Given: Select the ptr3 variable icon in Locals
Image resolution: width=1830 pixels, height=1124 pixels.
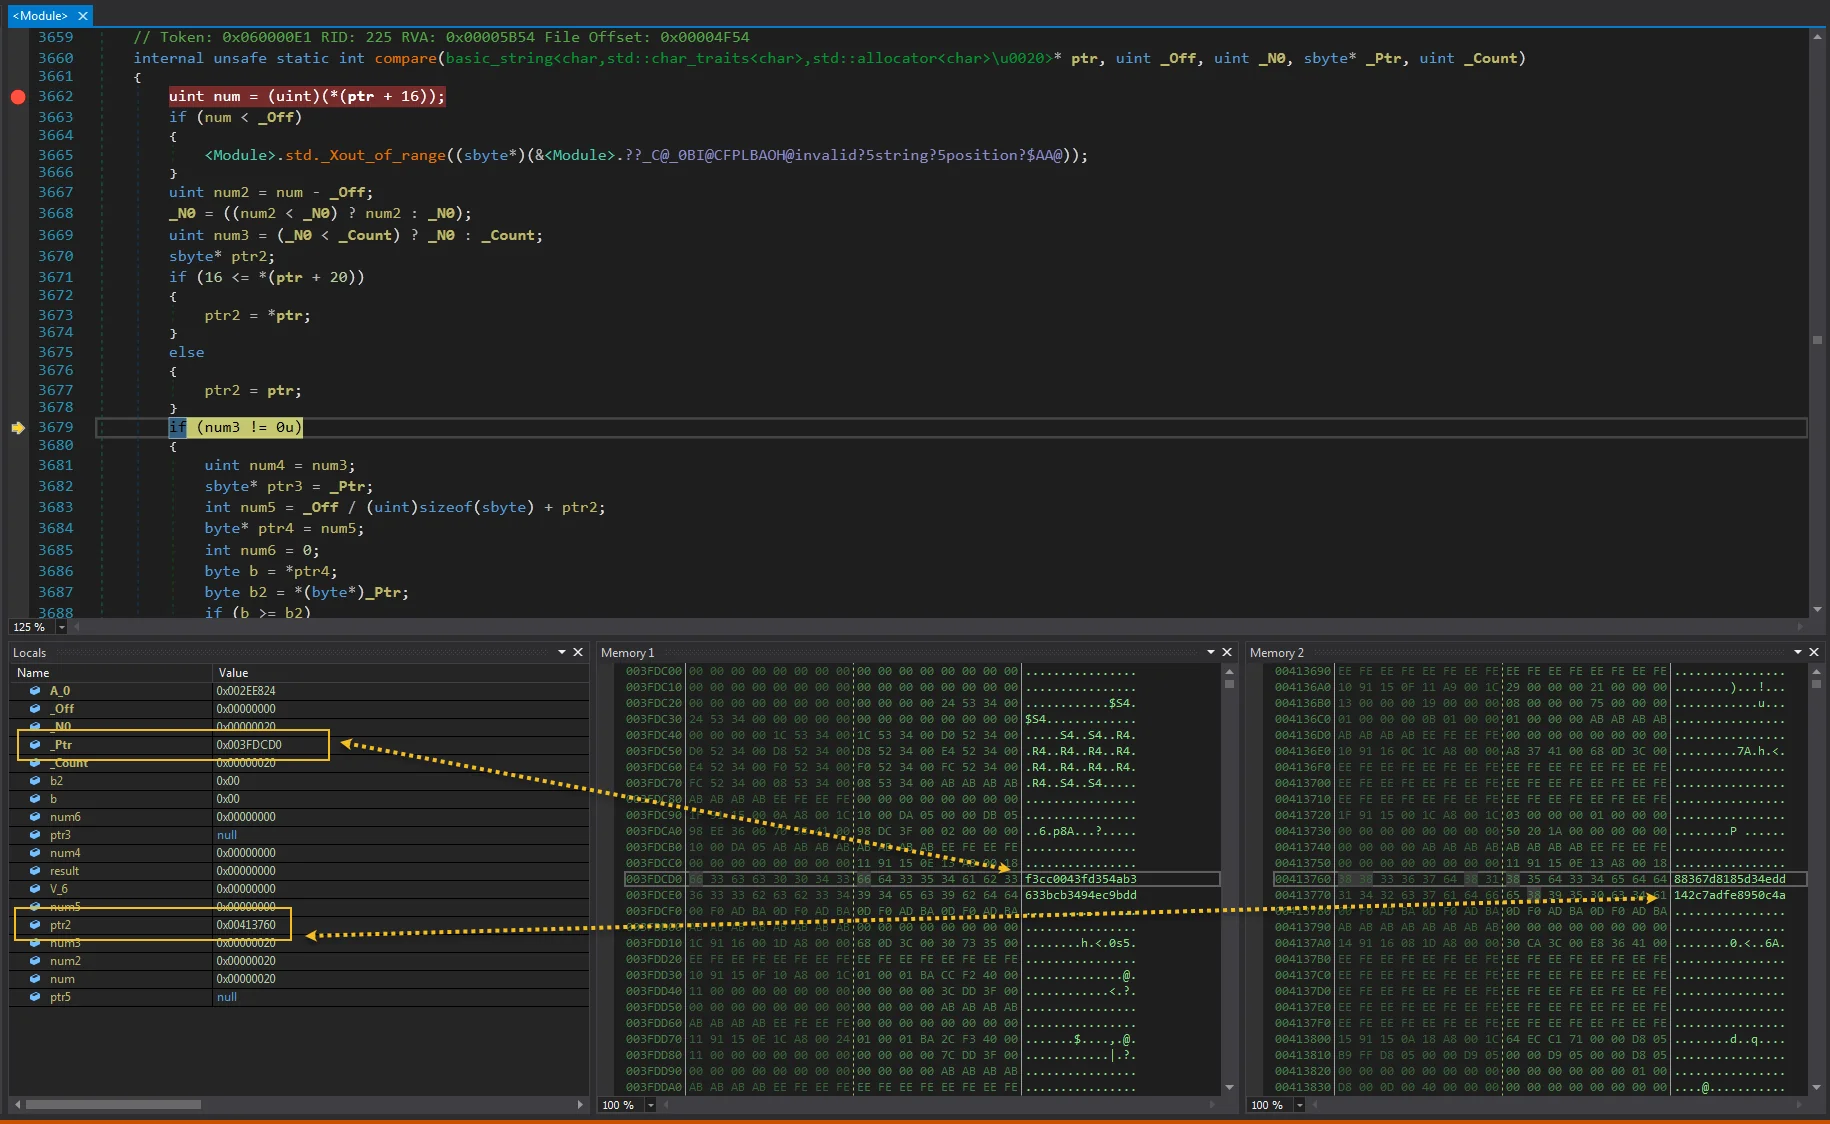Looking at the screenshot, I should tap(35, 835).
